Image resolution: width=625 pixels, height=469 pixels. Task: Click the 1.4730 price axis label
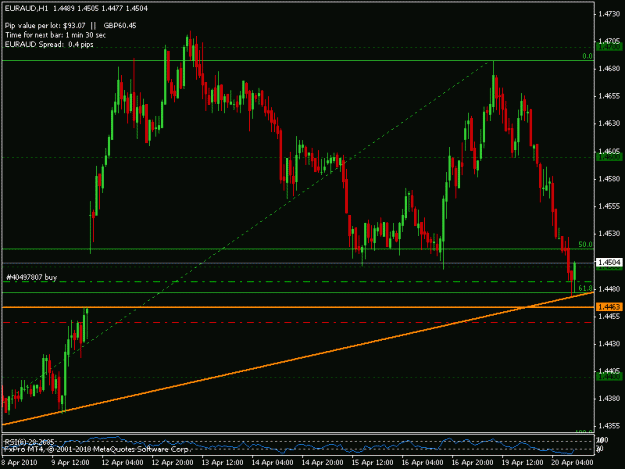tap(609, 14)
